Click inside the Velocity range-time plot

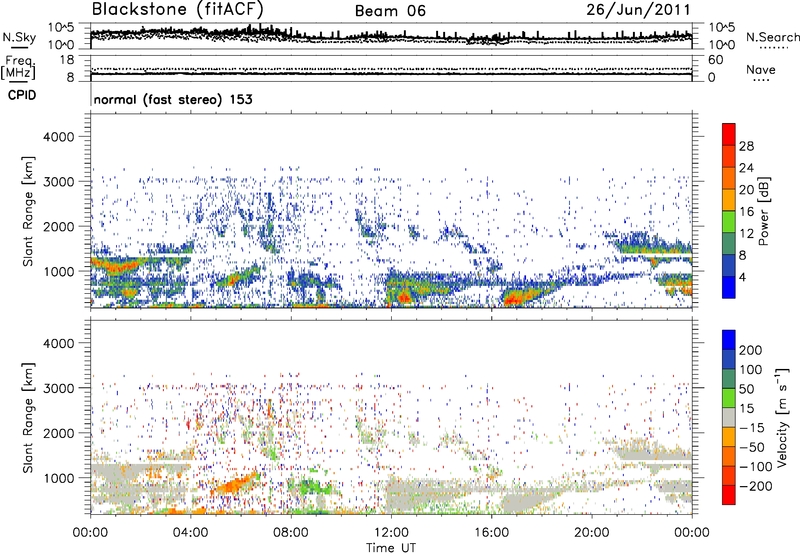tap(391, 417)
